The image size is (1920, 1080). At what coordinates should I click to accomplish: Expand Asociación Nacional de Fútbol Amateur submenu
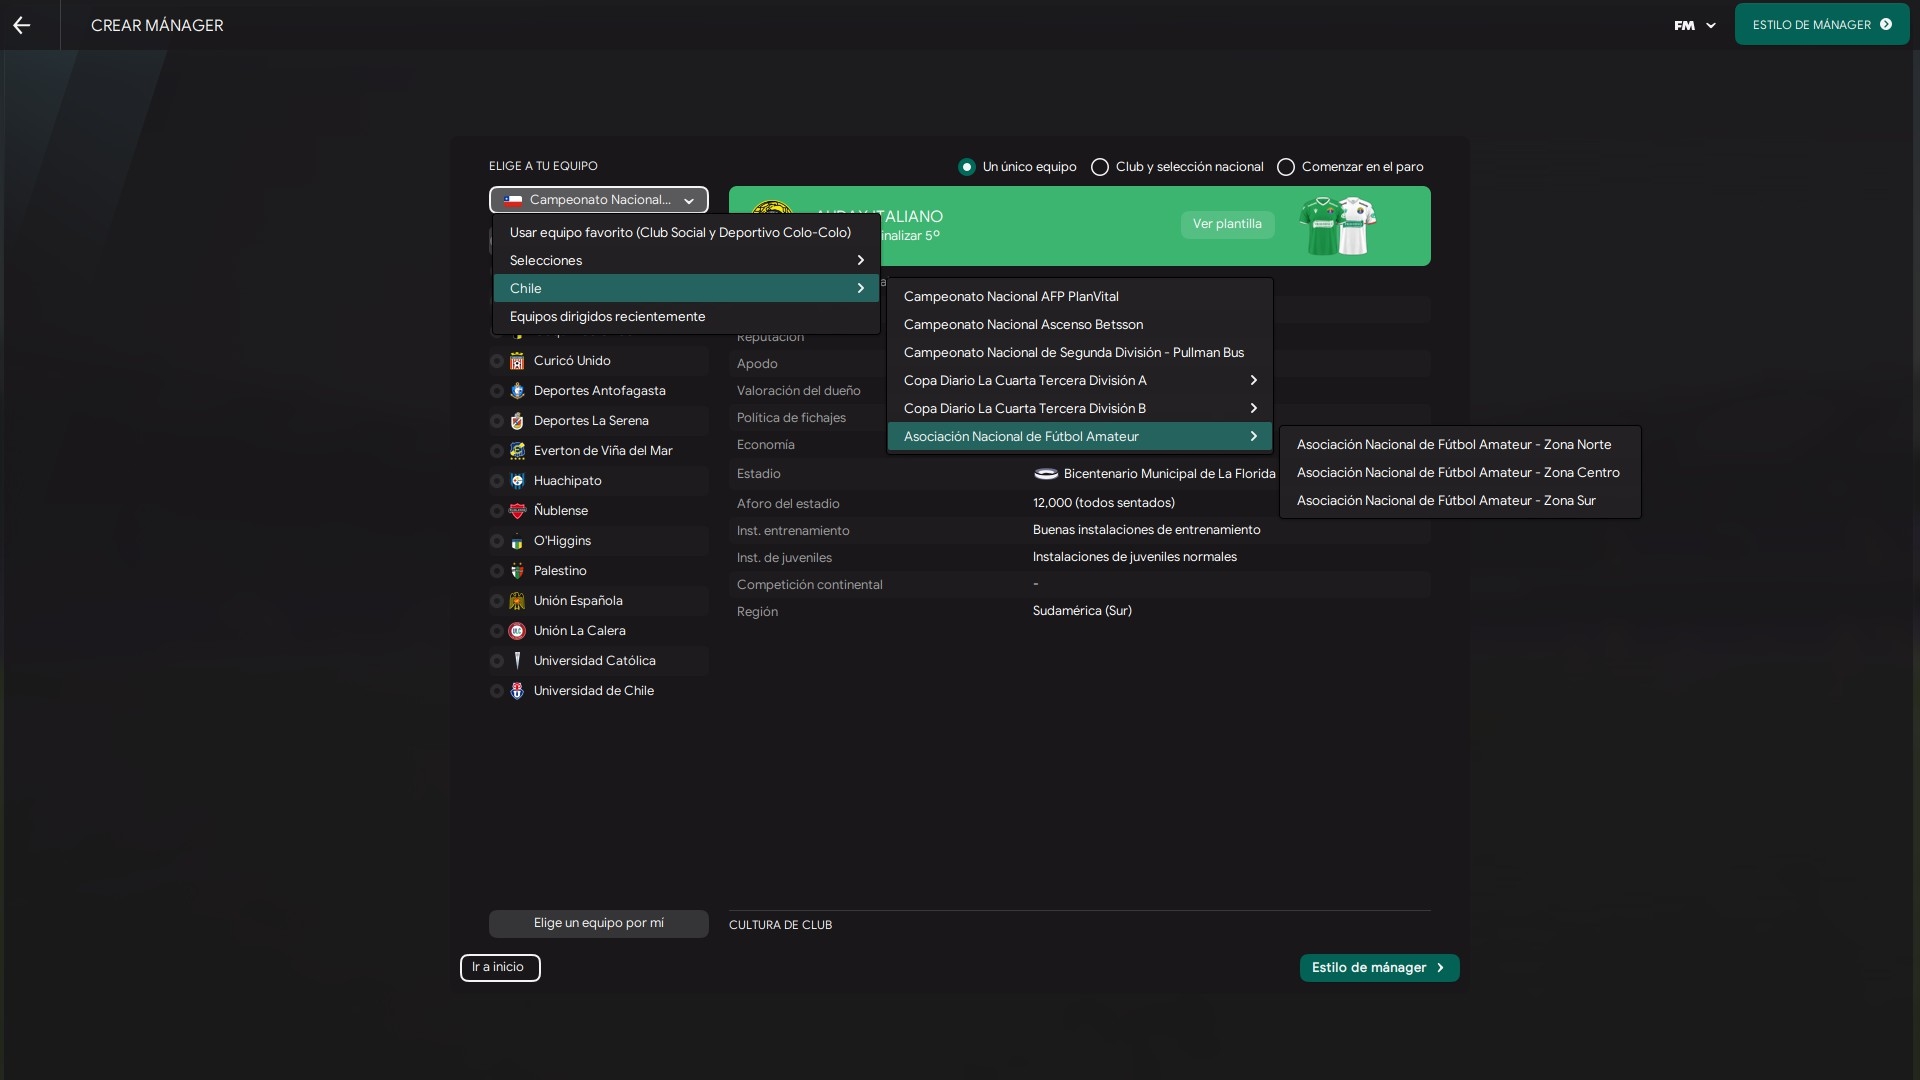(x=1080, y=436)
